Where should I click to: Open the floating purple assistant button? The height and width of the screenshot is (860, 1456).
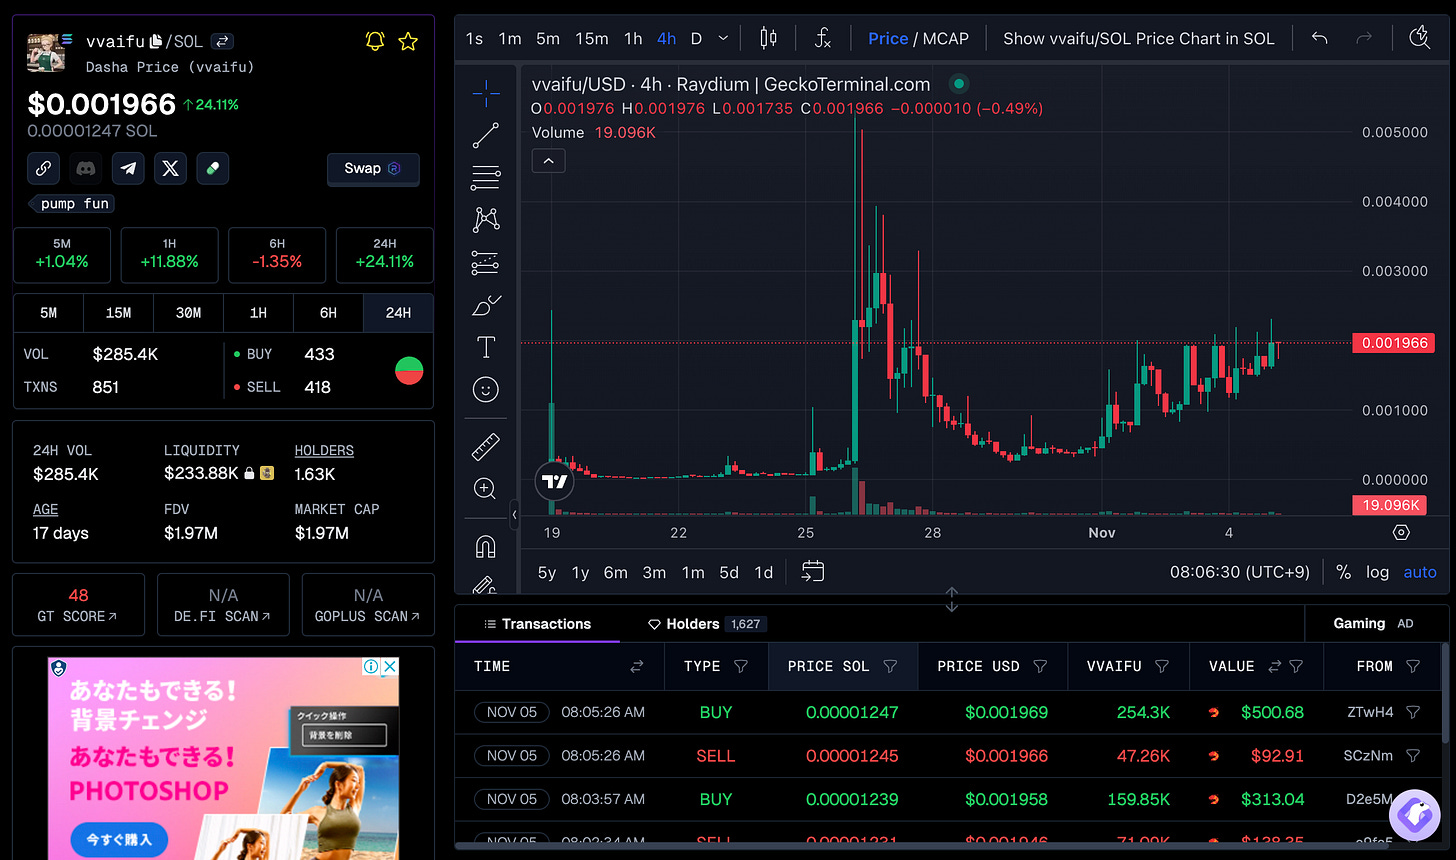tap(1414, 815)
